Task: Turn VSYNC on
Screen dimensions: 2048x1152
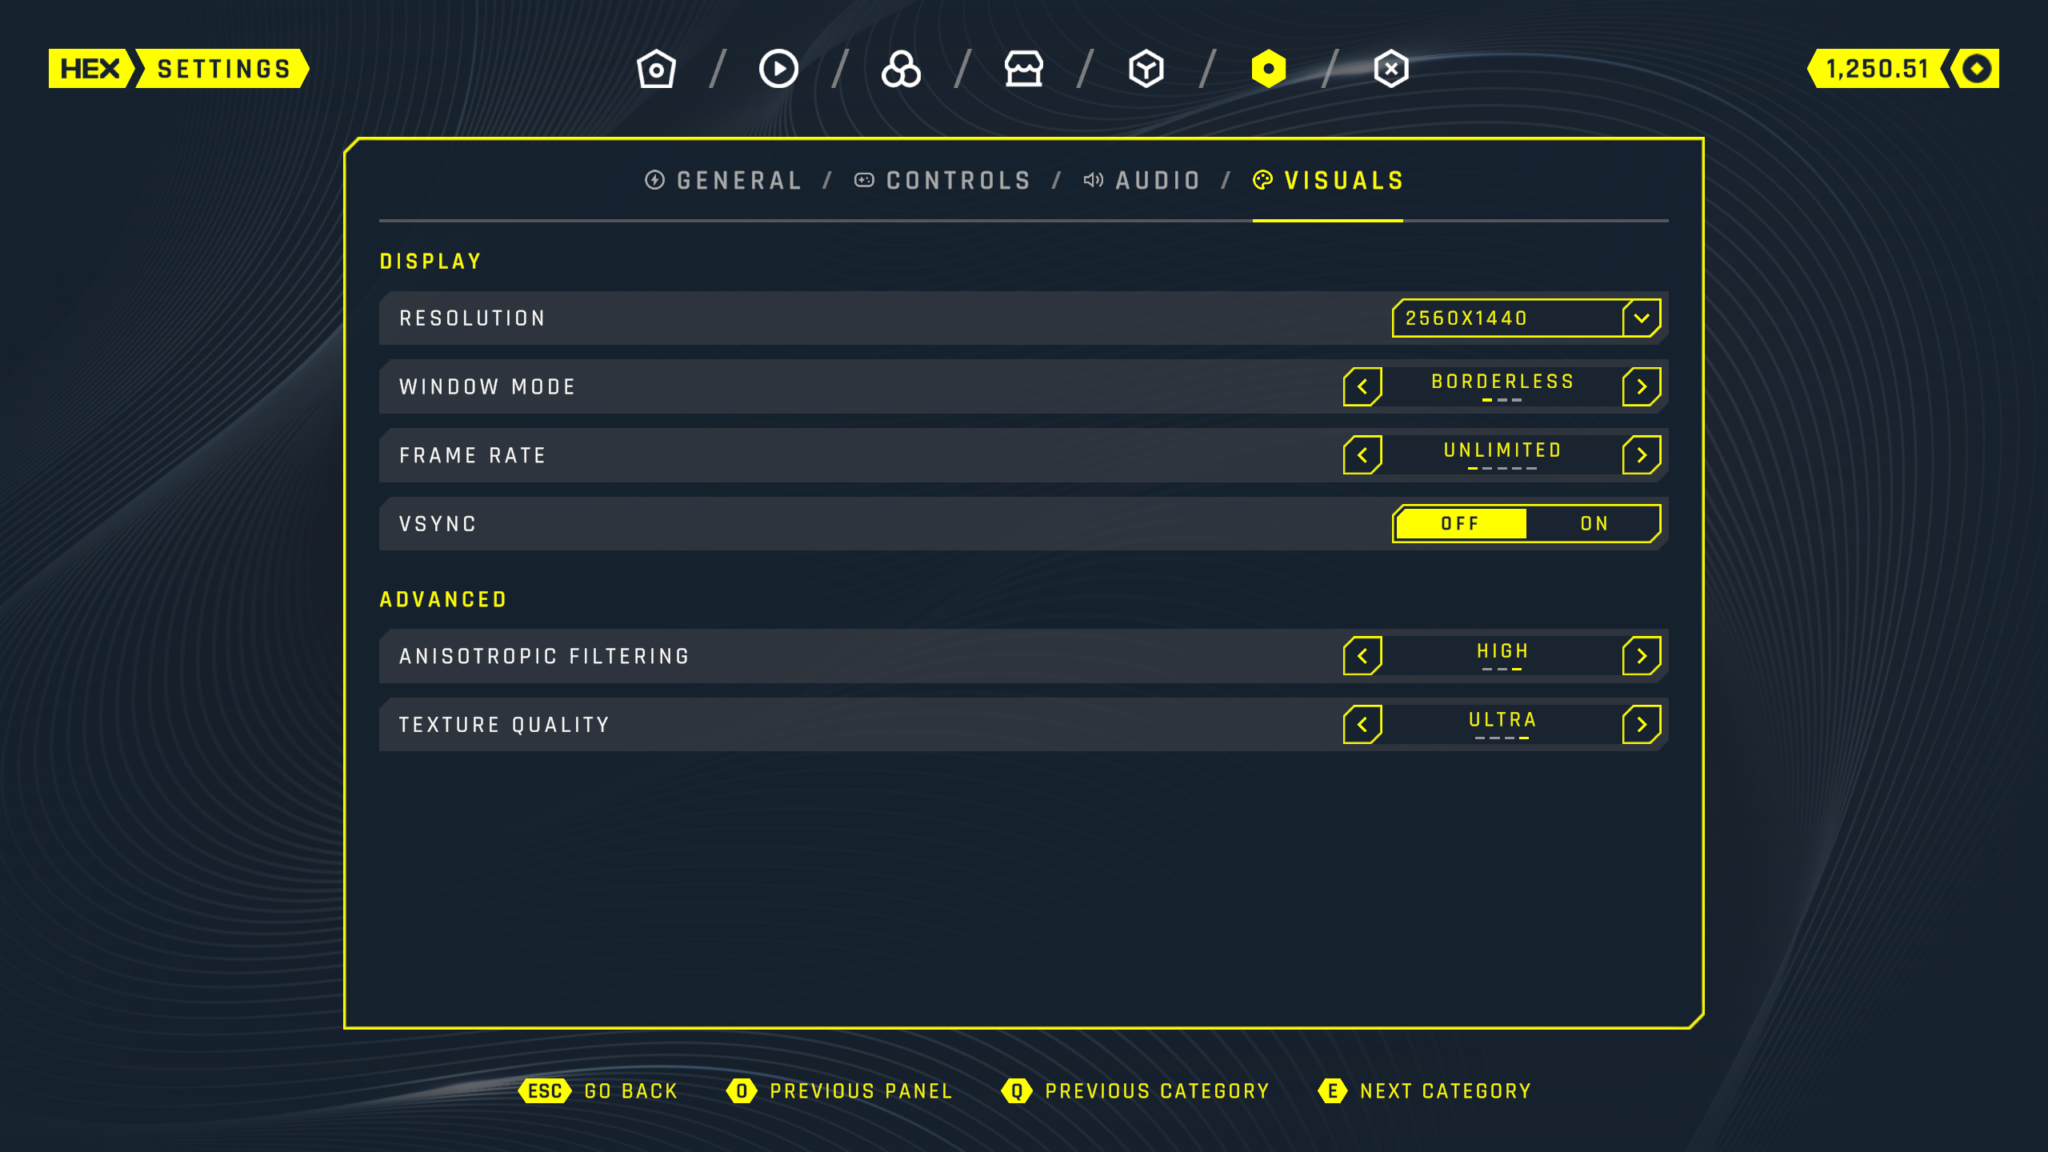Action: point(1593,523)
